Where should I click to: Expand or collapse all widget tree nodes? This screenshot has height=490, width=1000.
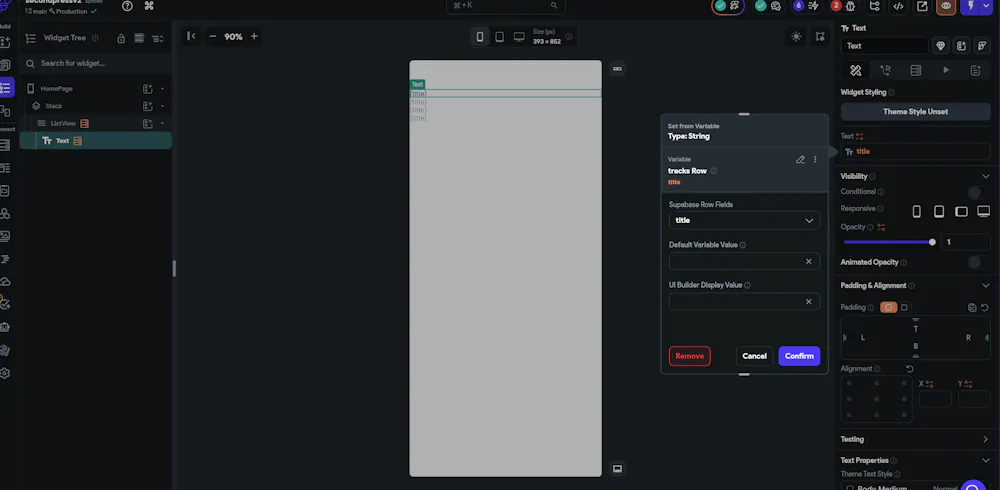tap(158, 38)
